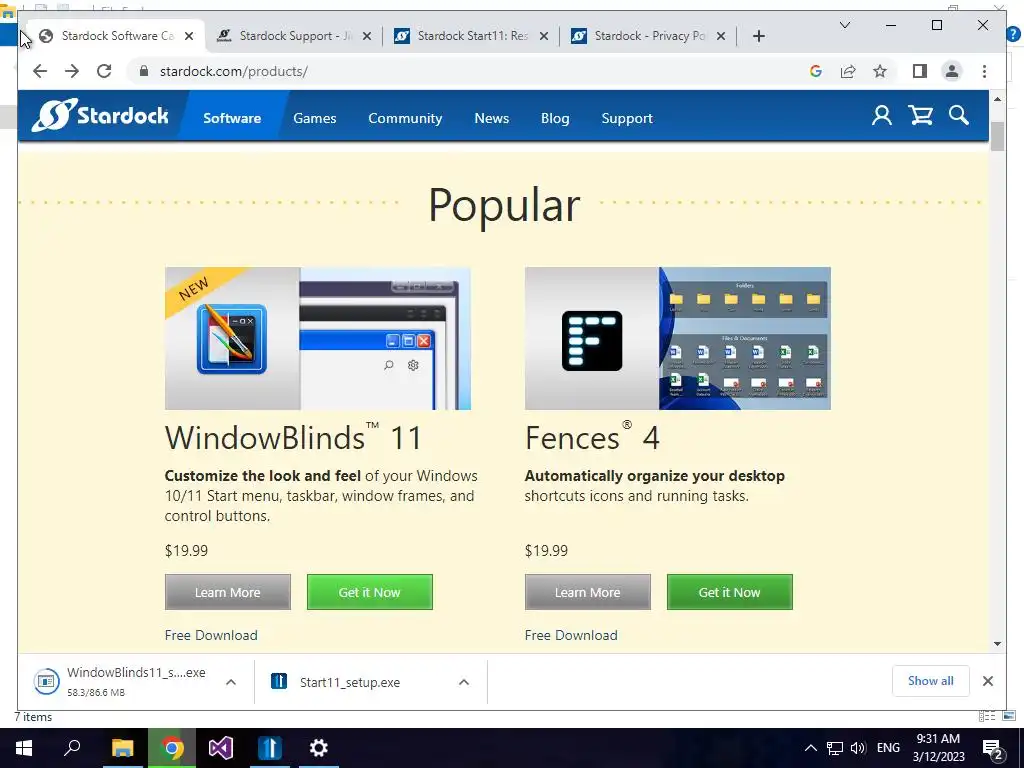The height and width of the screenshot is (768, 1024).
Task: Click the scrollbar down arrow
Action: point(997,644)
